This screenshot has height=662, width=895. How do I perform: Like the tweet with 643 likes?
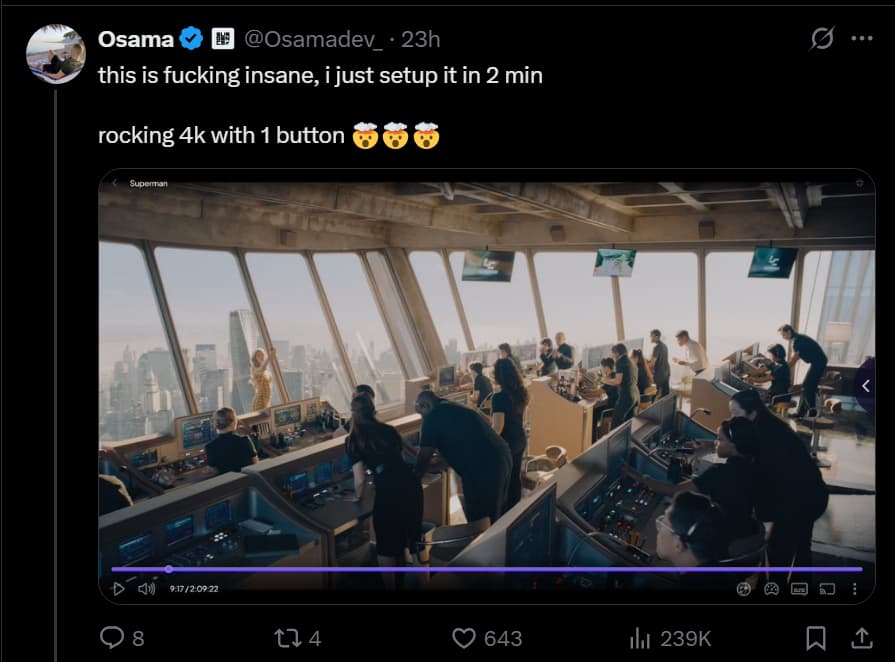(488, 638)
